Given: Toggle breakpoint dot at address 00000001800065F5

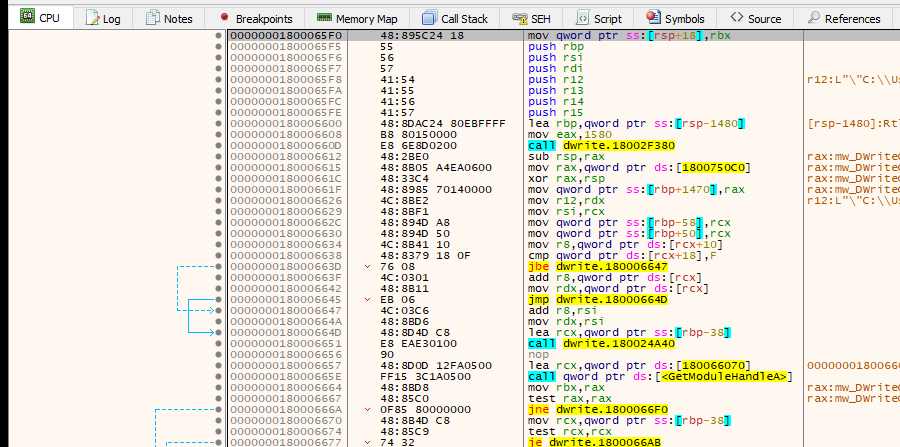Looking at the screenshot, I should (x=218, y=46).
